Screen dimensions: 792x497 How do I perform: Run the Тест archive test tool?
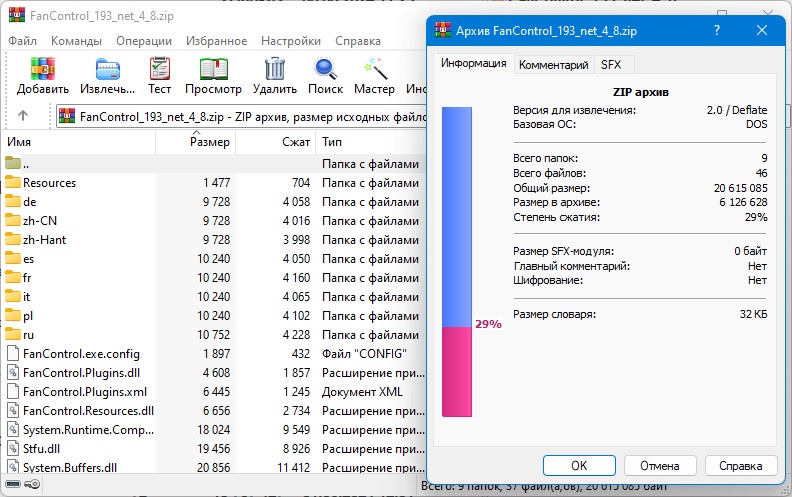click(160, 69)
